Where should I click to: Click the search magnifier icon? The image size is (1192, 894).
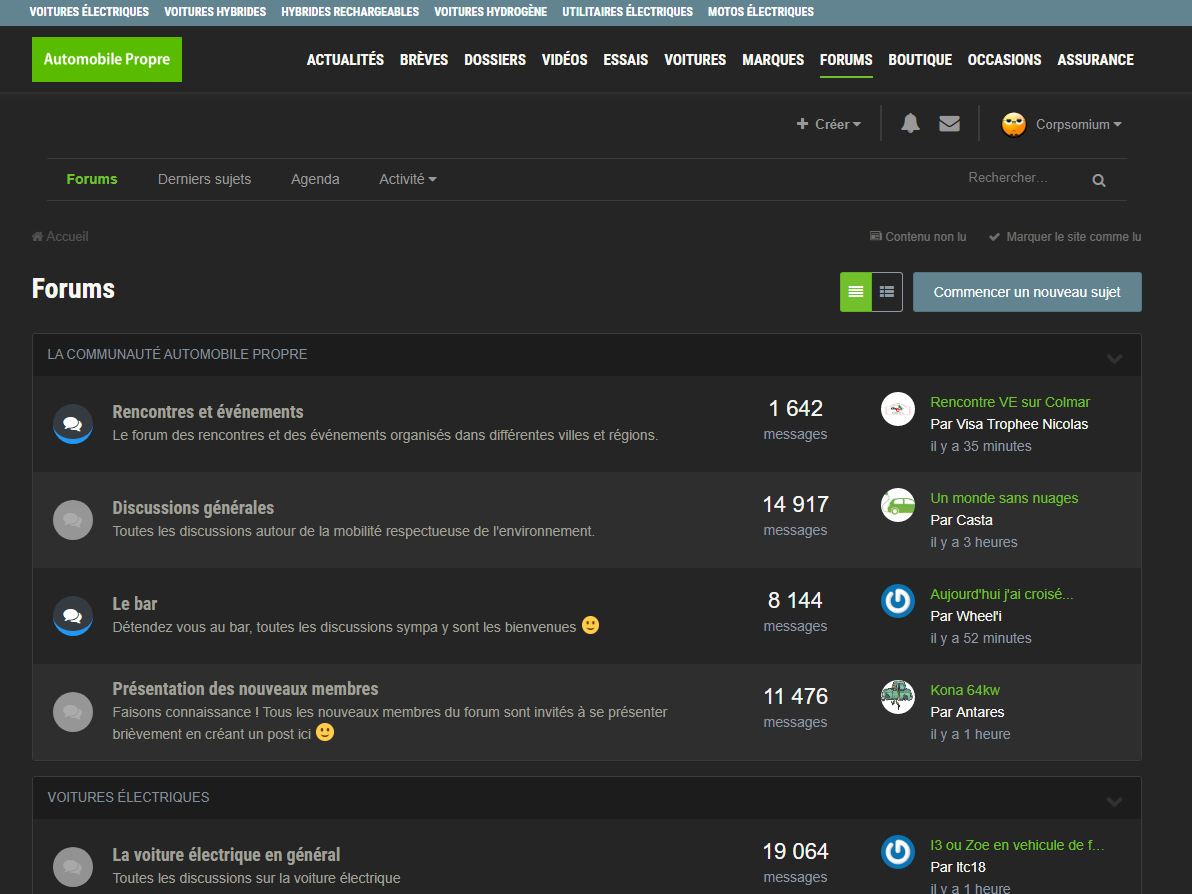(1098, 180)
